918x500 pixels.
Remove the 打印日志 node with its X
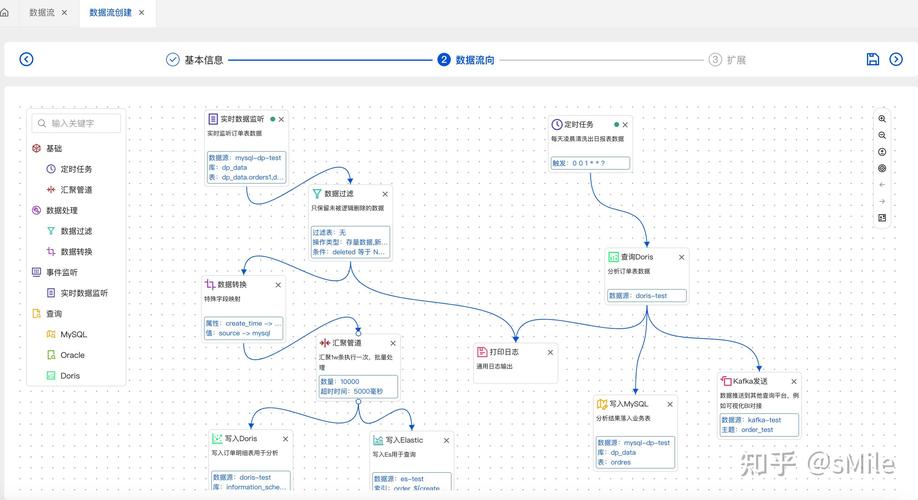click(x=550, y=352)
